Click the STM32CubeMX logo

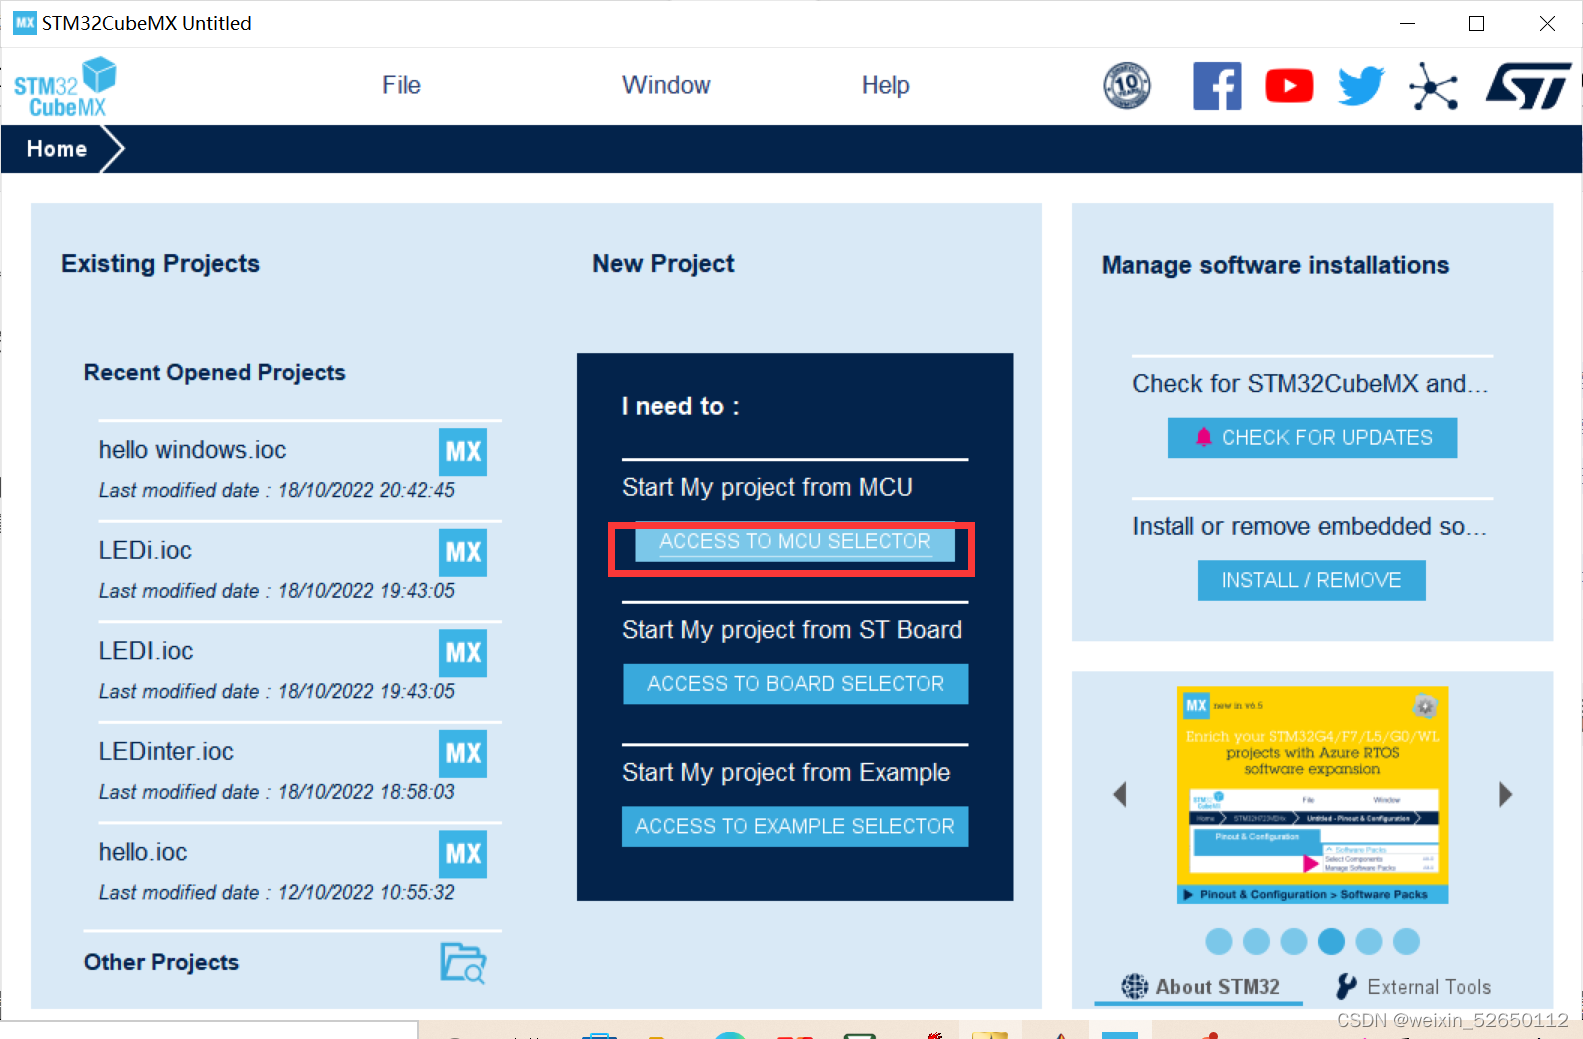pos(65,87)
